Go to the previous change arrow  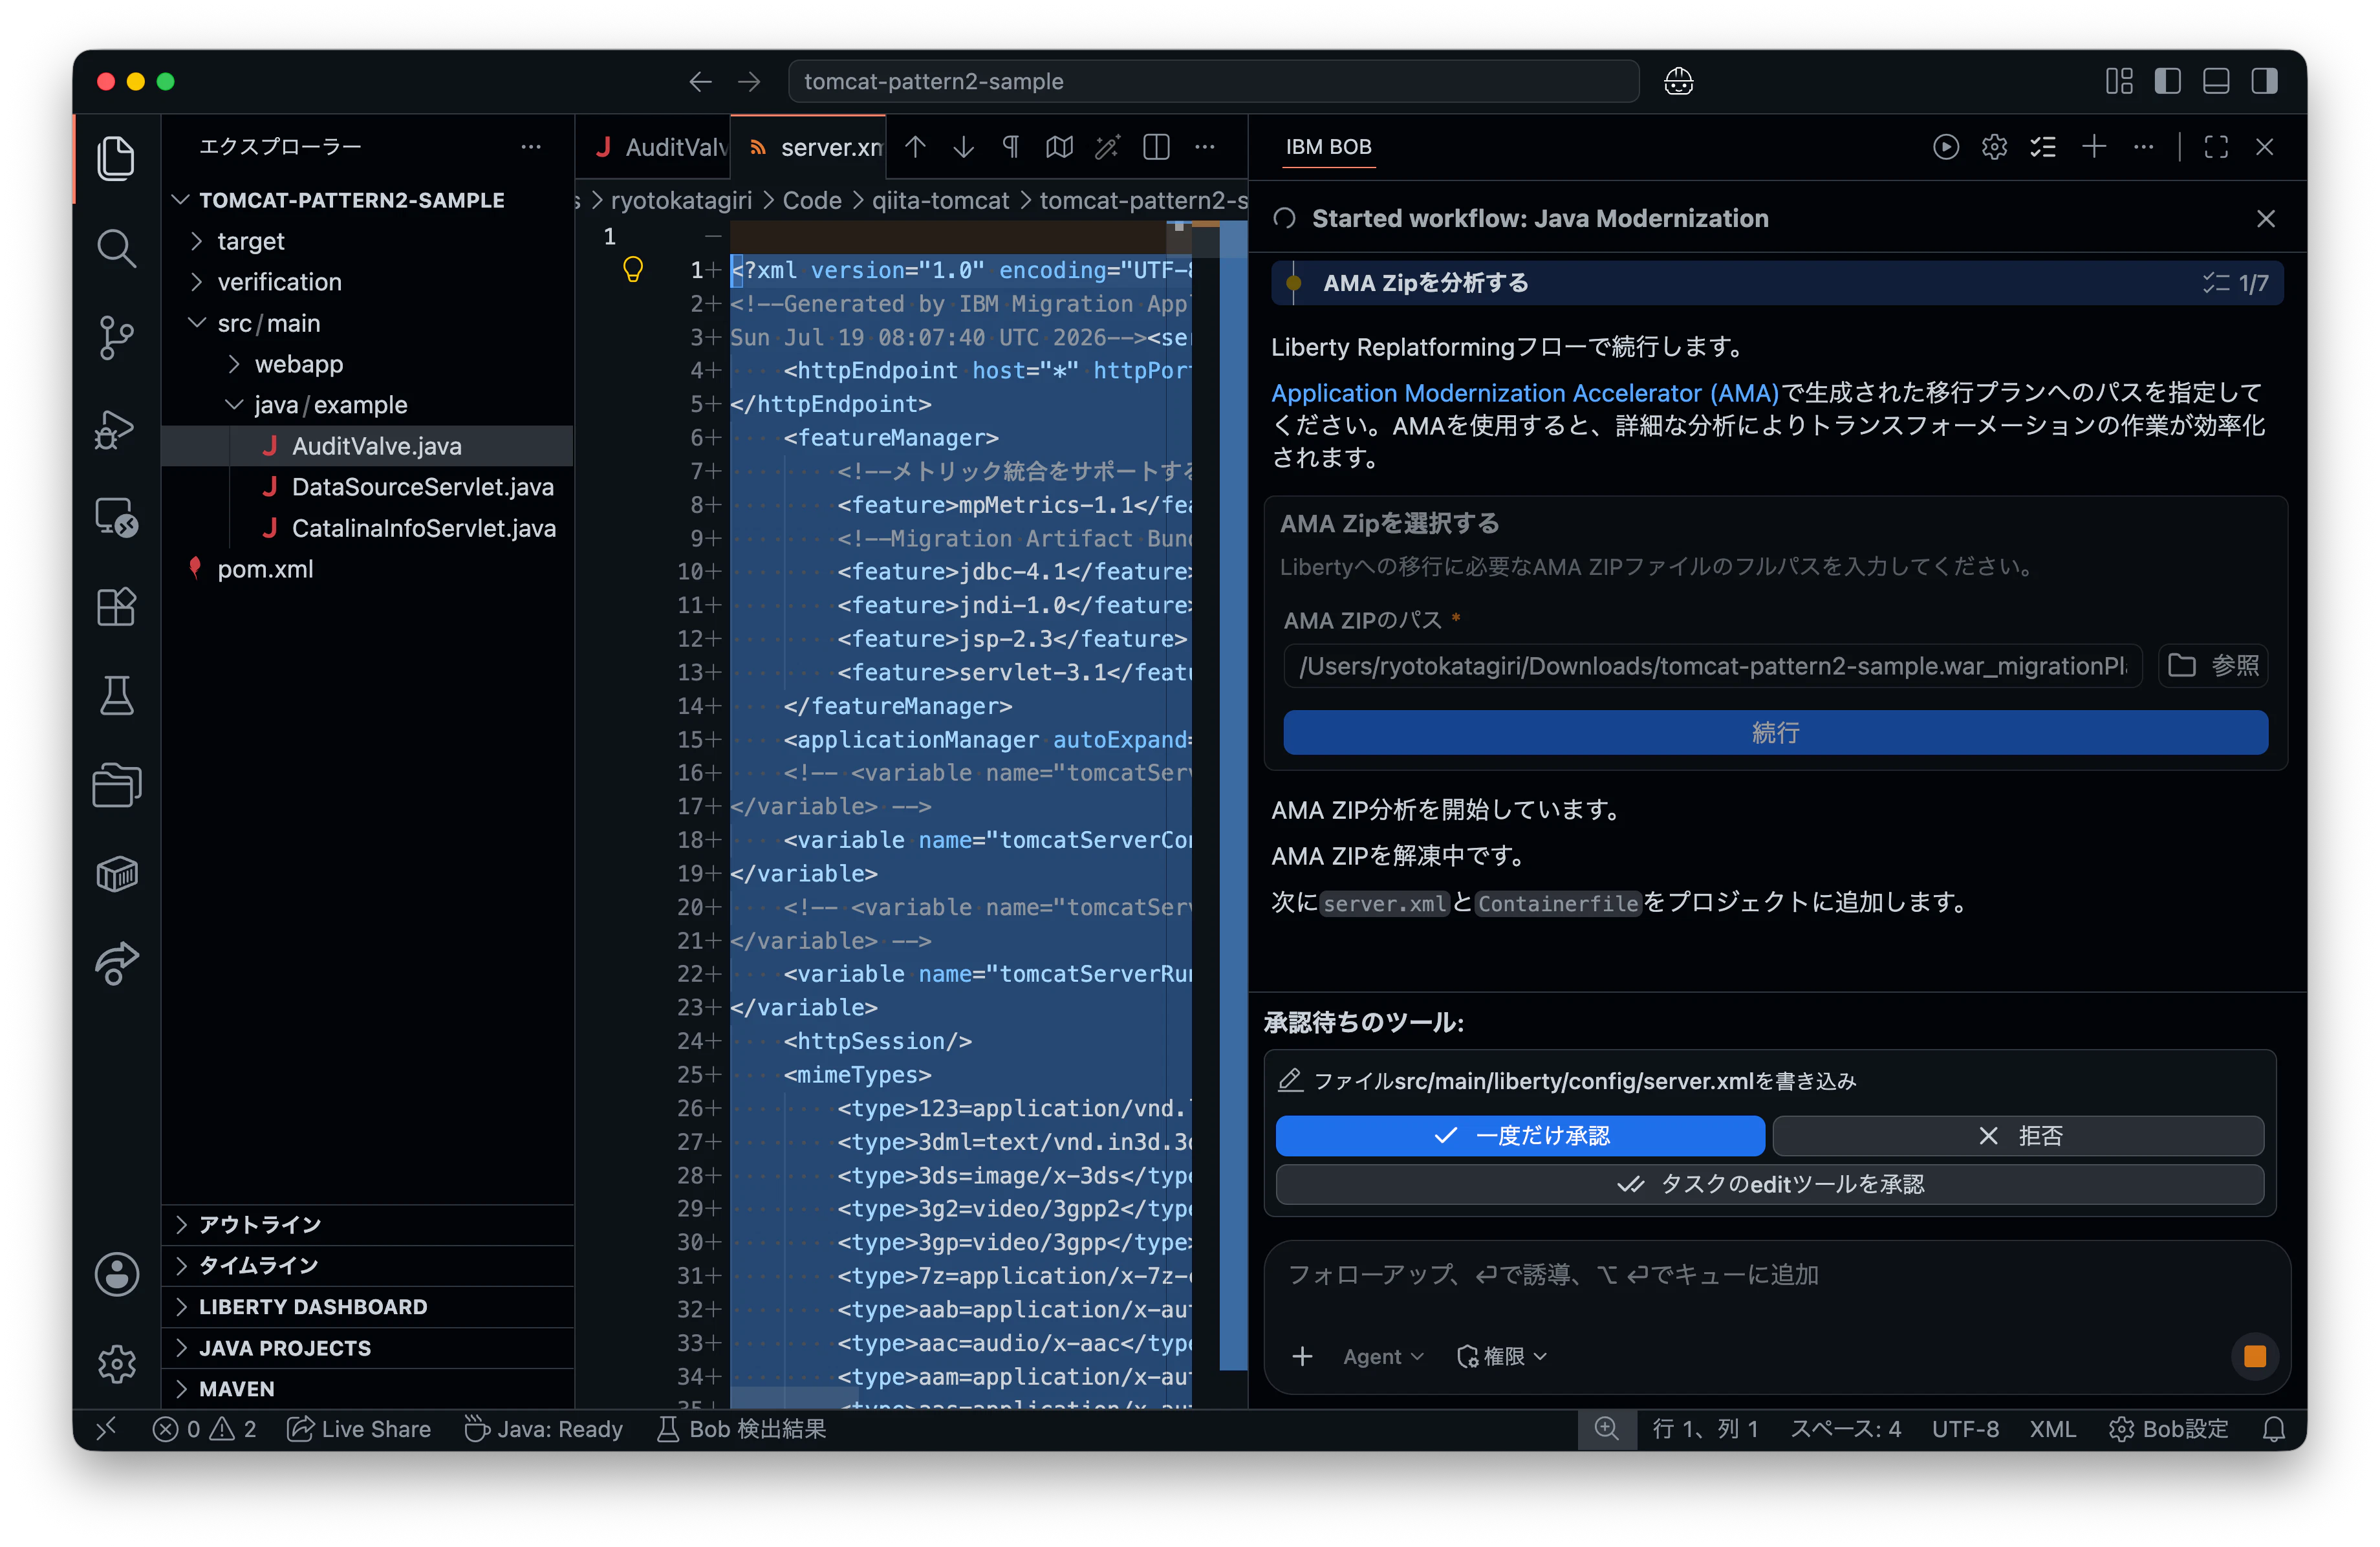click(x=915, y=147)
